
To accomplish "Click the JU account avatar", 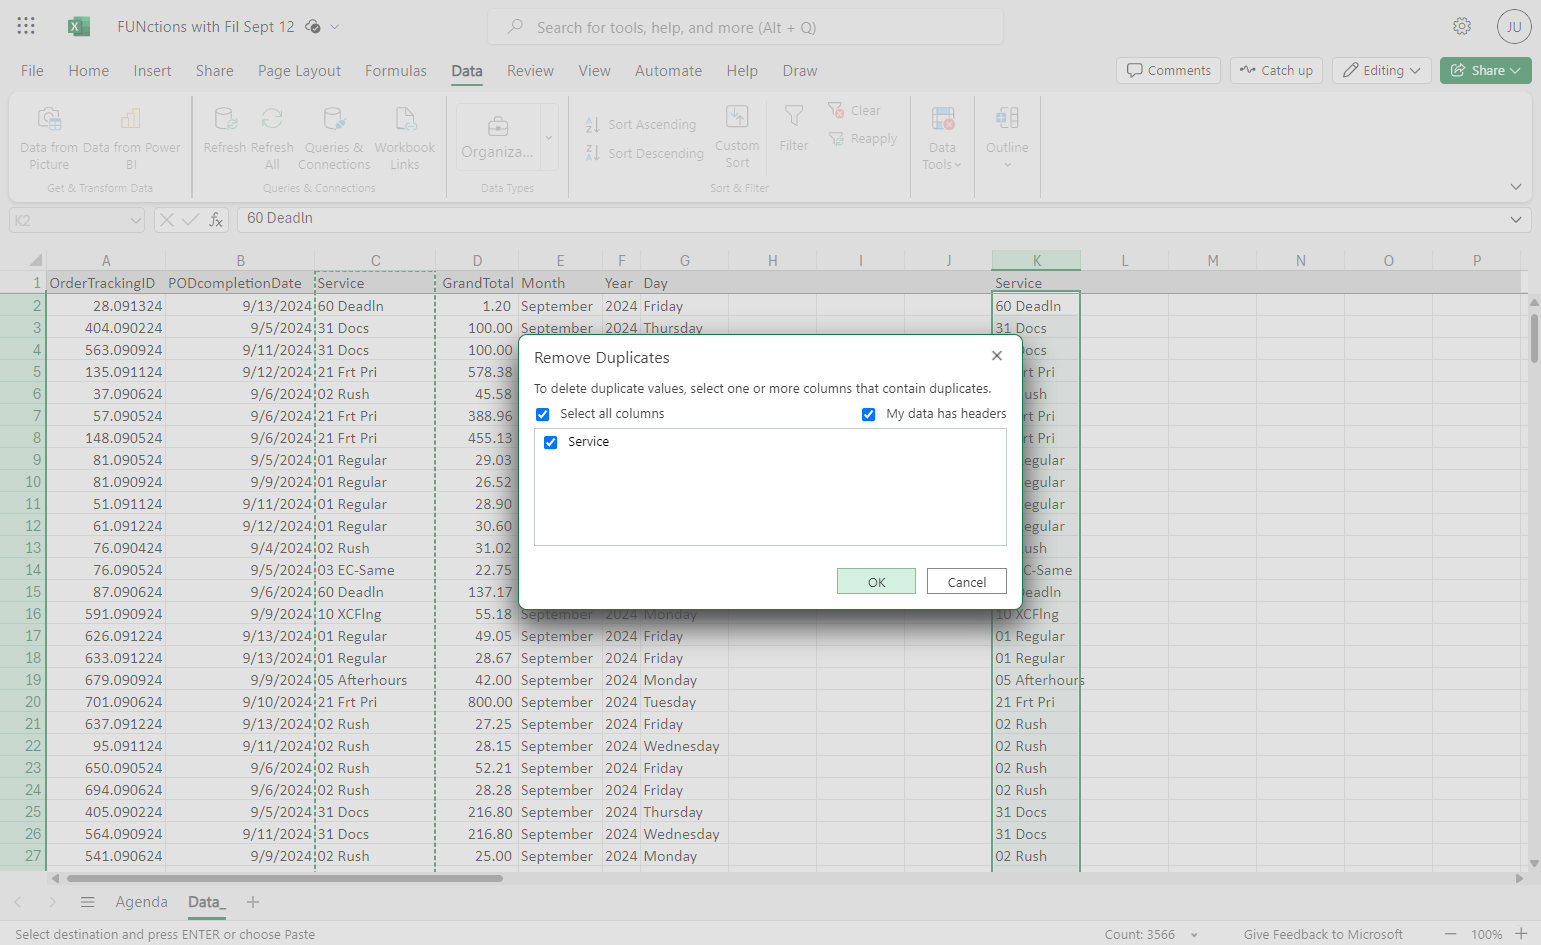I will point(1514,27).
